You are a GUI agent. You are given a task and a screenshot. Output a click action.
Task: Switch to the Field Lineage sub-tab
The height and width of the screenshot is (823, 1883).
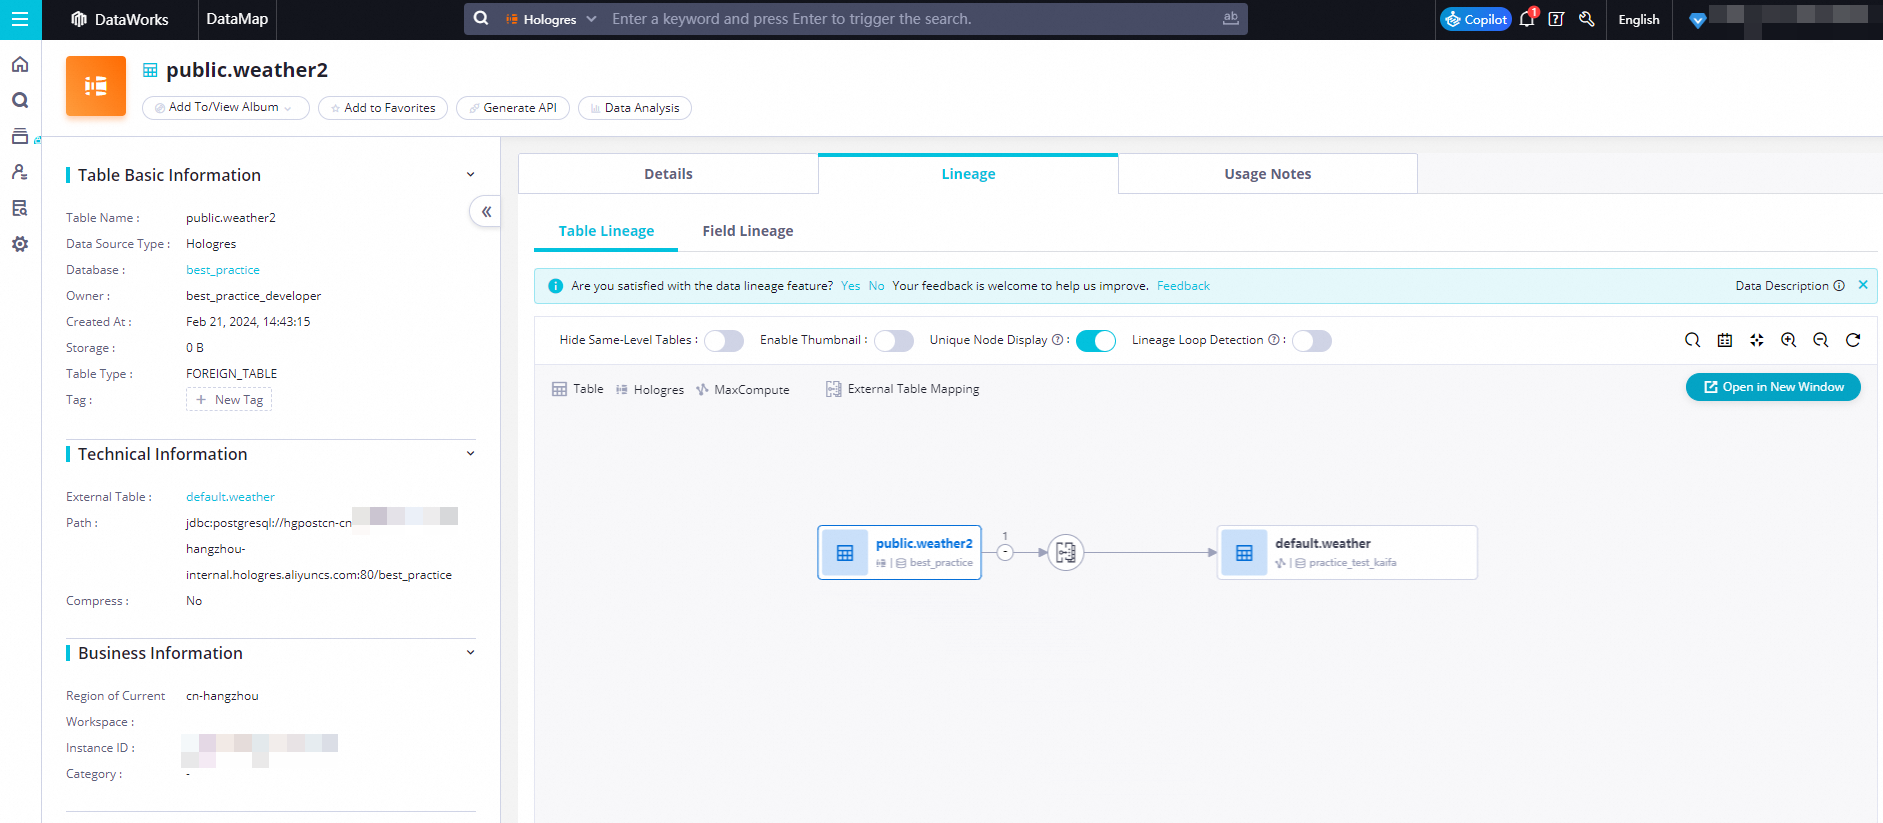748,231
